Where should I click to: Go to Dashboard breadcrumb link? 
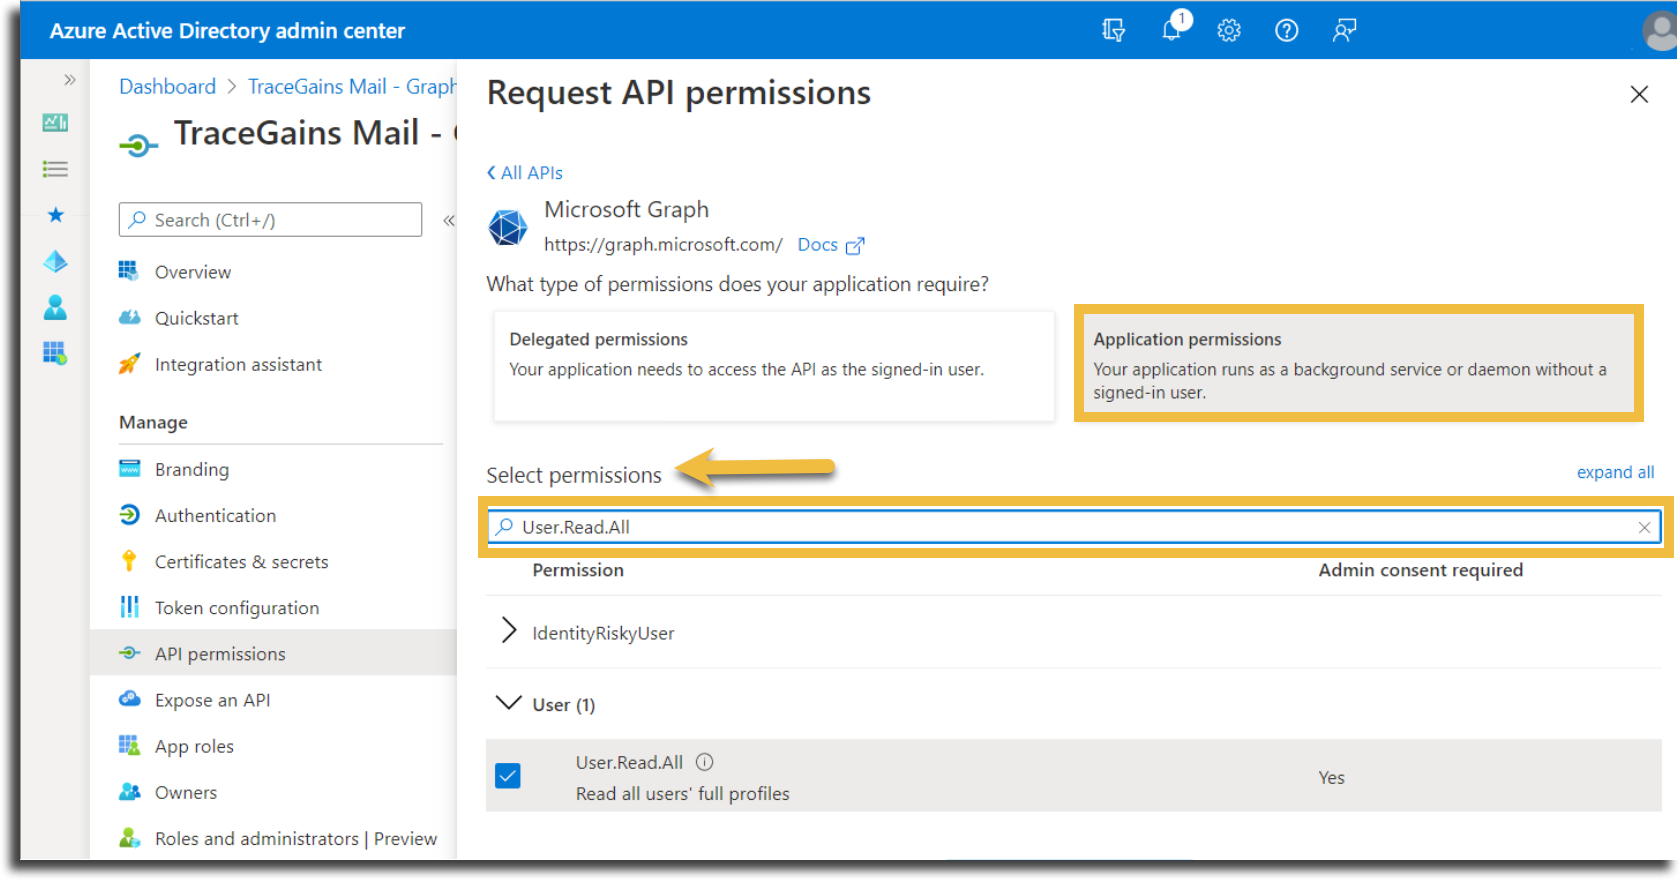(167, 87)
